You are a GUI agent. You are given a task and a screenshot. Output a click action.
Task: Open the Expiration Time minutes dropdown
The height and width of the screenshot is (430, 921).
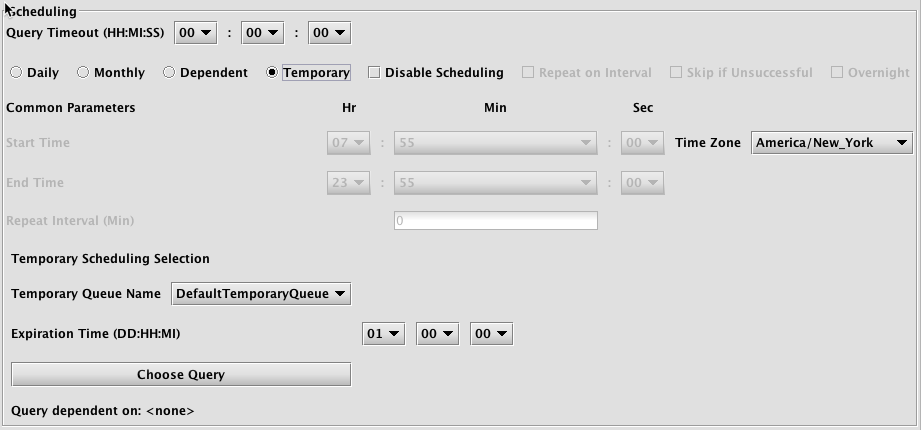click(x=492, y=334)
